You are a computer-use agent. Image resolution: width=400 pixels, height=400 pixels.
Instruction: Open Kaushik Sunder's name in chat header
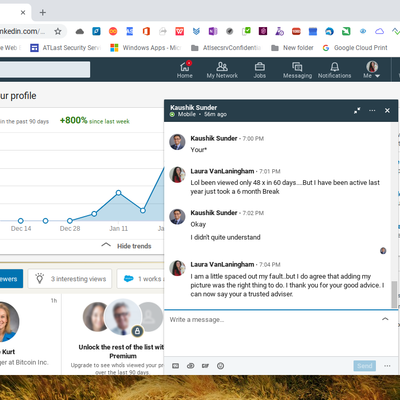[x=194, y=107]
